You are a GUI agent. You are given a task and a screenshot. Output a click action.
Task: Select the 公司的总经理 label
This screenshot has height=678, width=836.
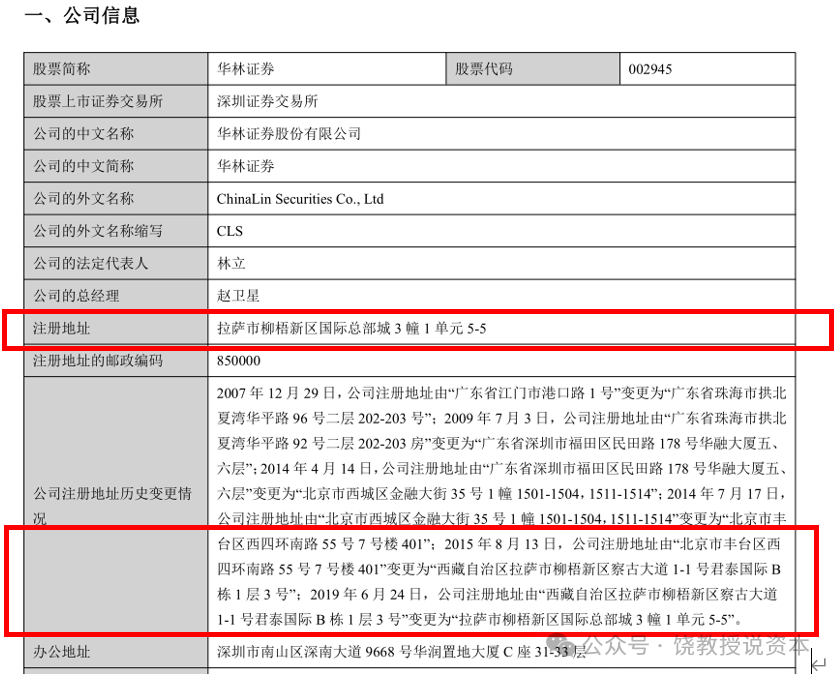pos(76,296)
